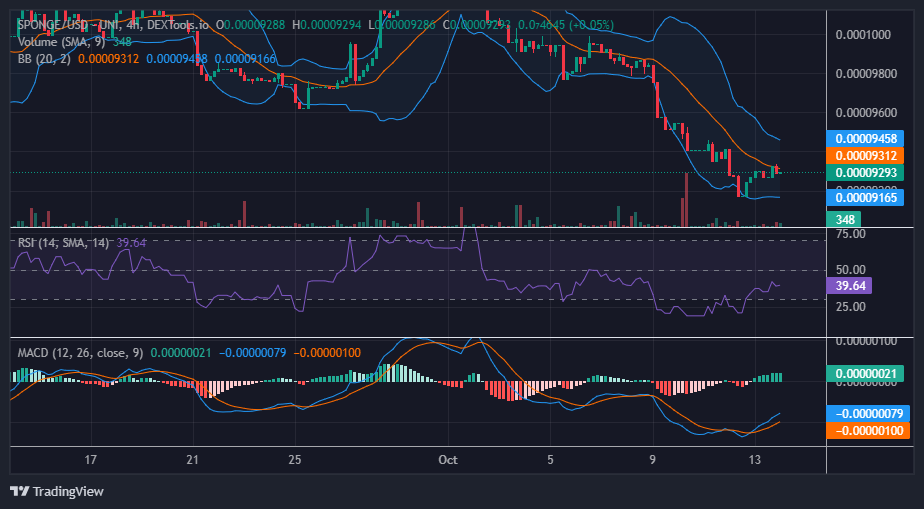
Task: Click the blue −0.00000079 MACD line label
Action: coord(867,413)
